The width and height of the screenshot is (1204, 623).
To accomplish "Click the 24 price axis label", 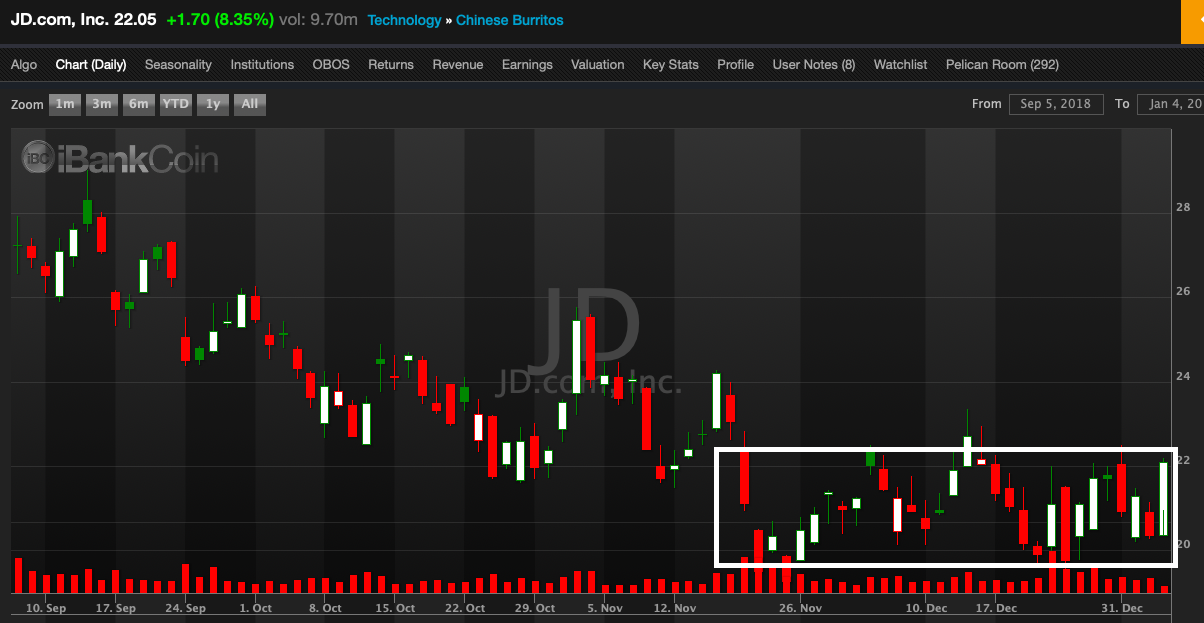I will click(1183, 376).
